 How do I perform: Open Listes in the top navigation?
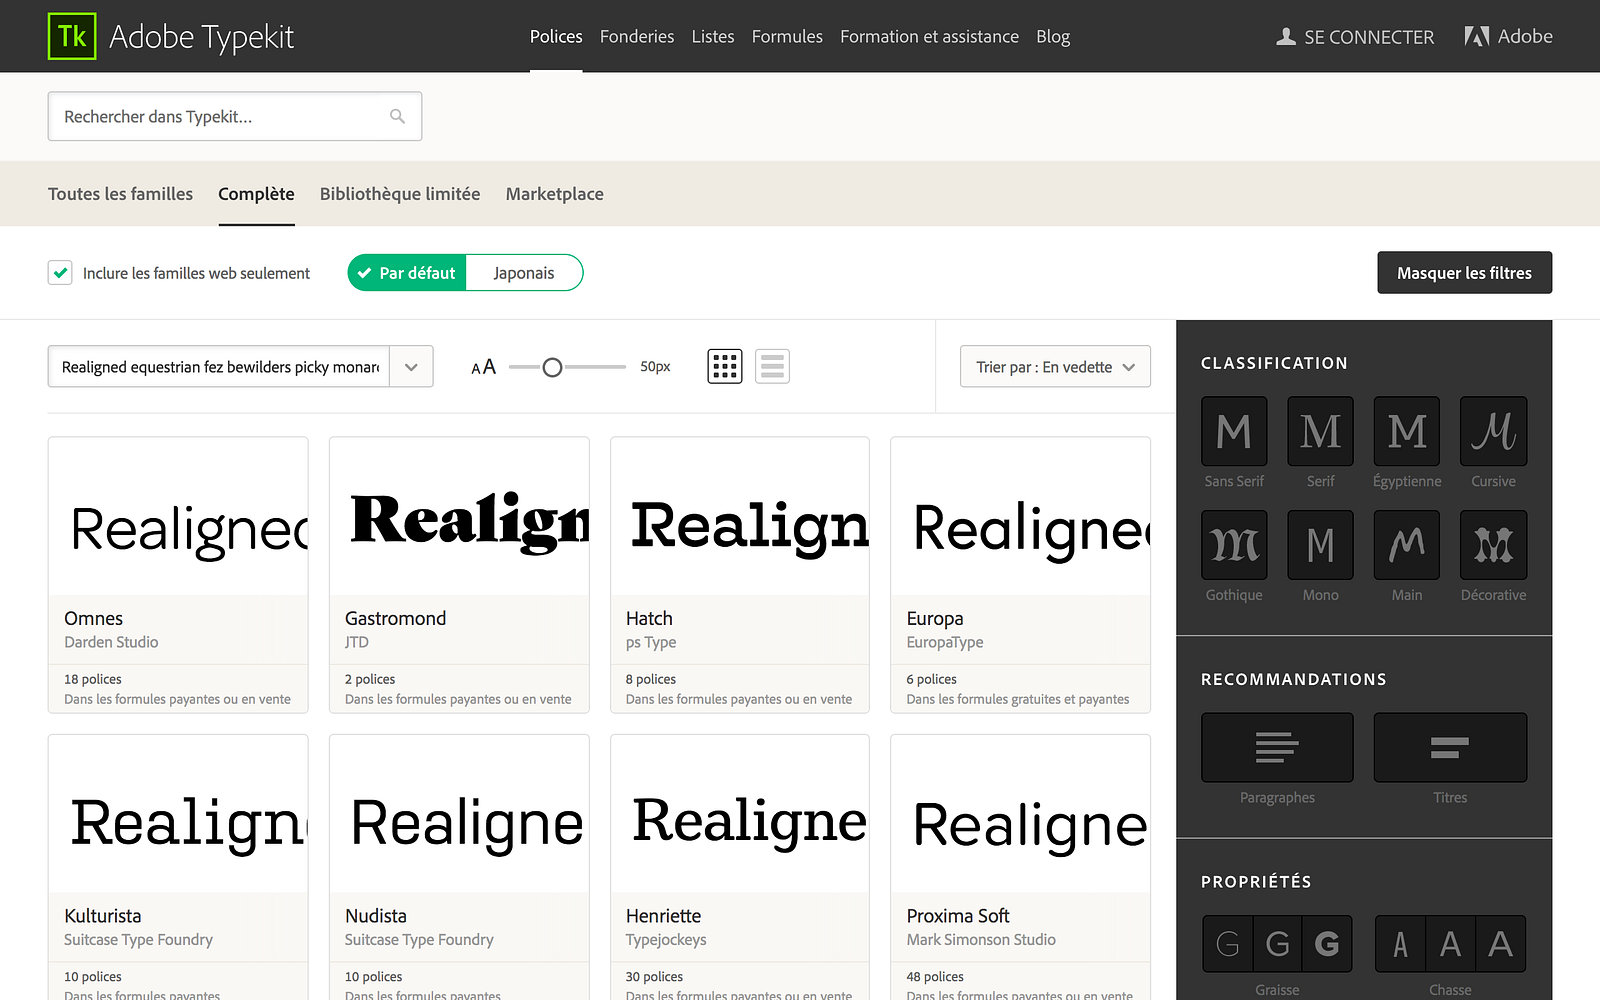click(713, 37)
